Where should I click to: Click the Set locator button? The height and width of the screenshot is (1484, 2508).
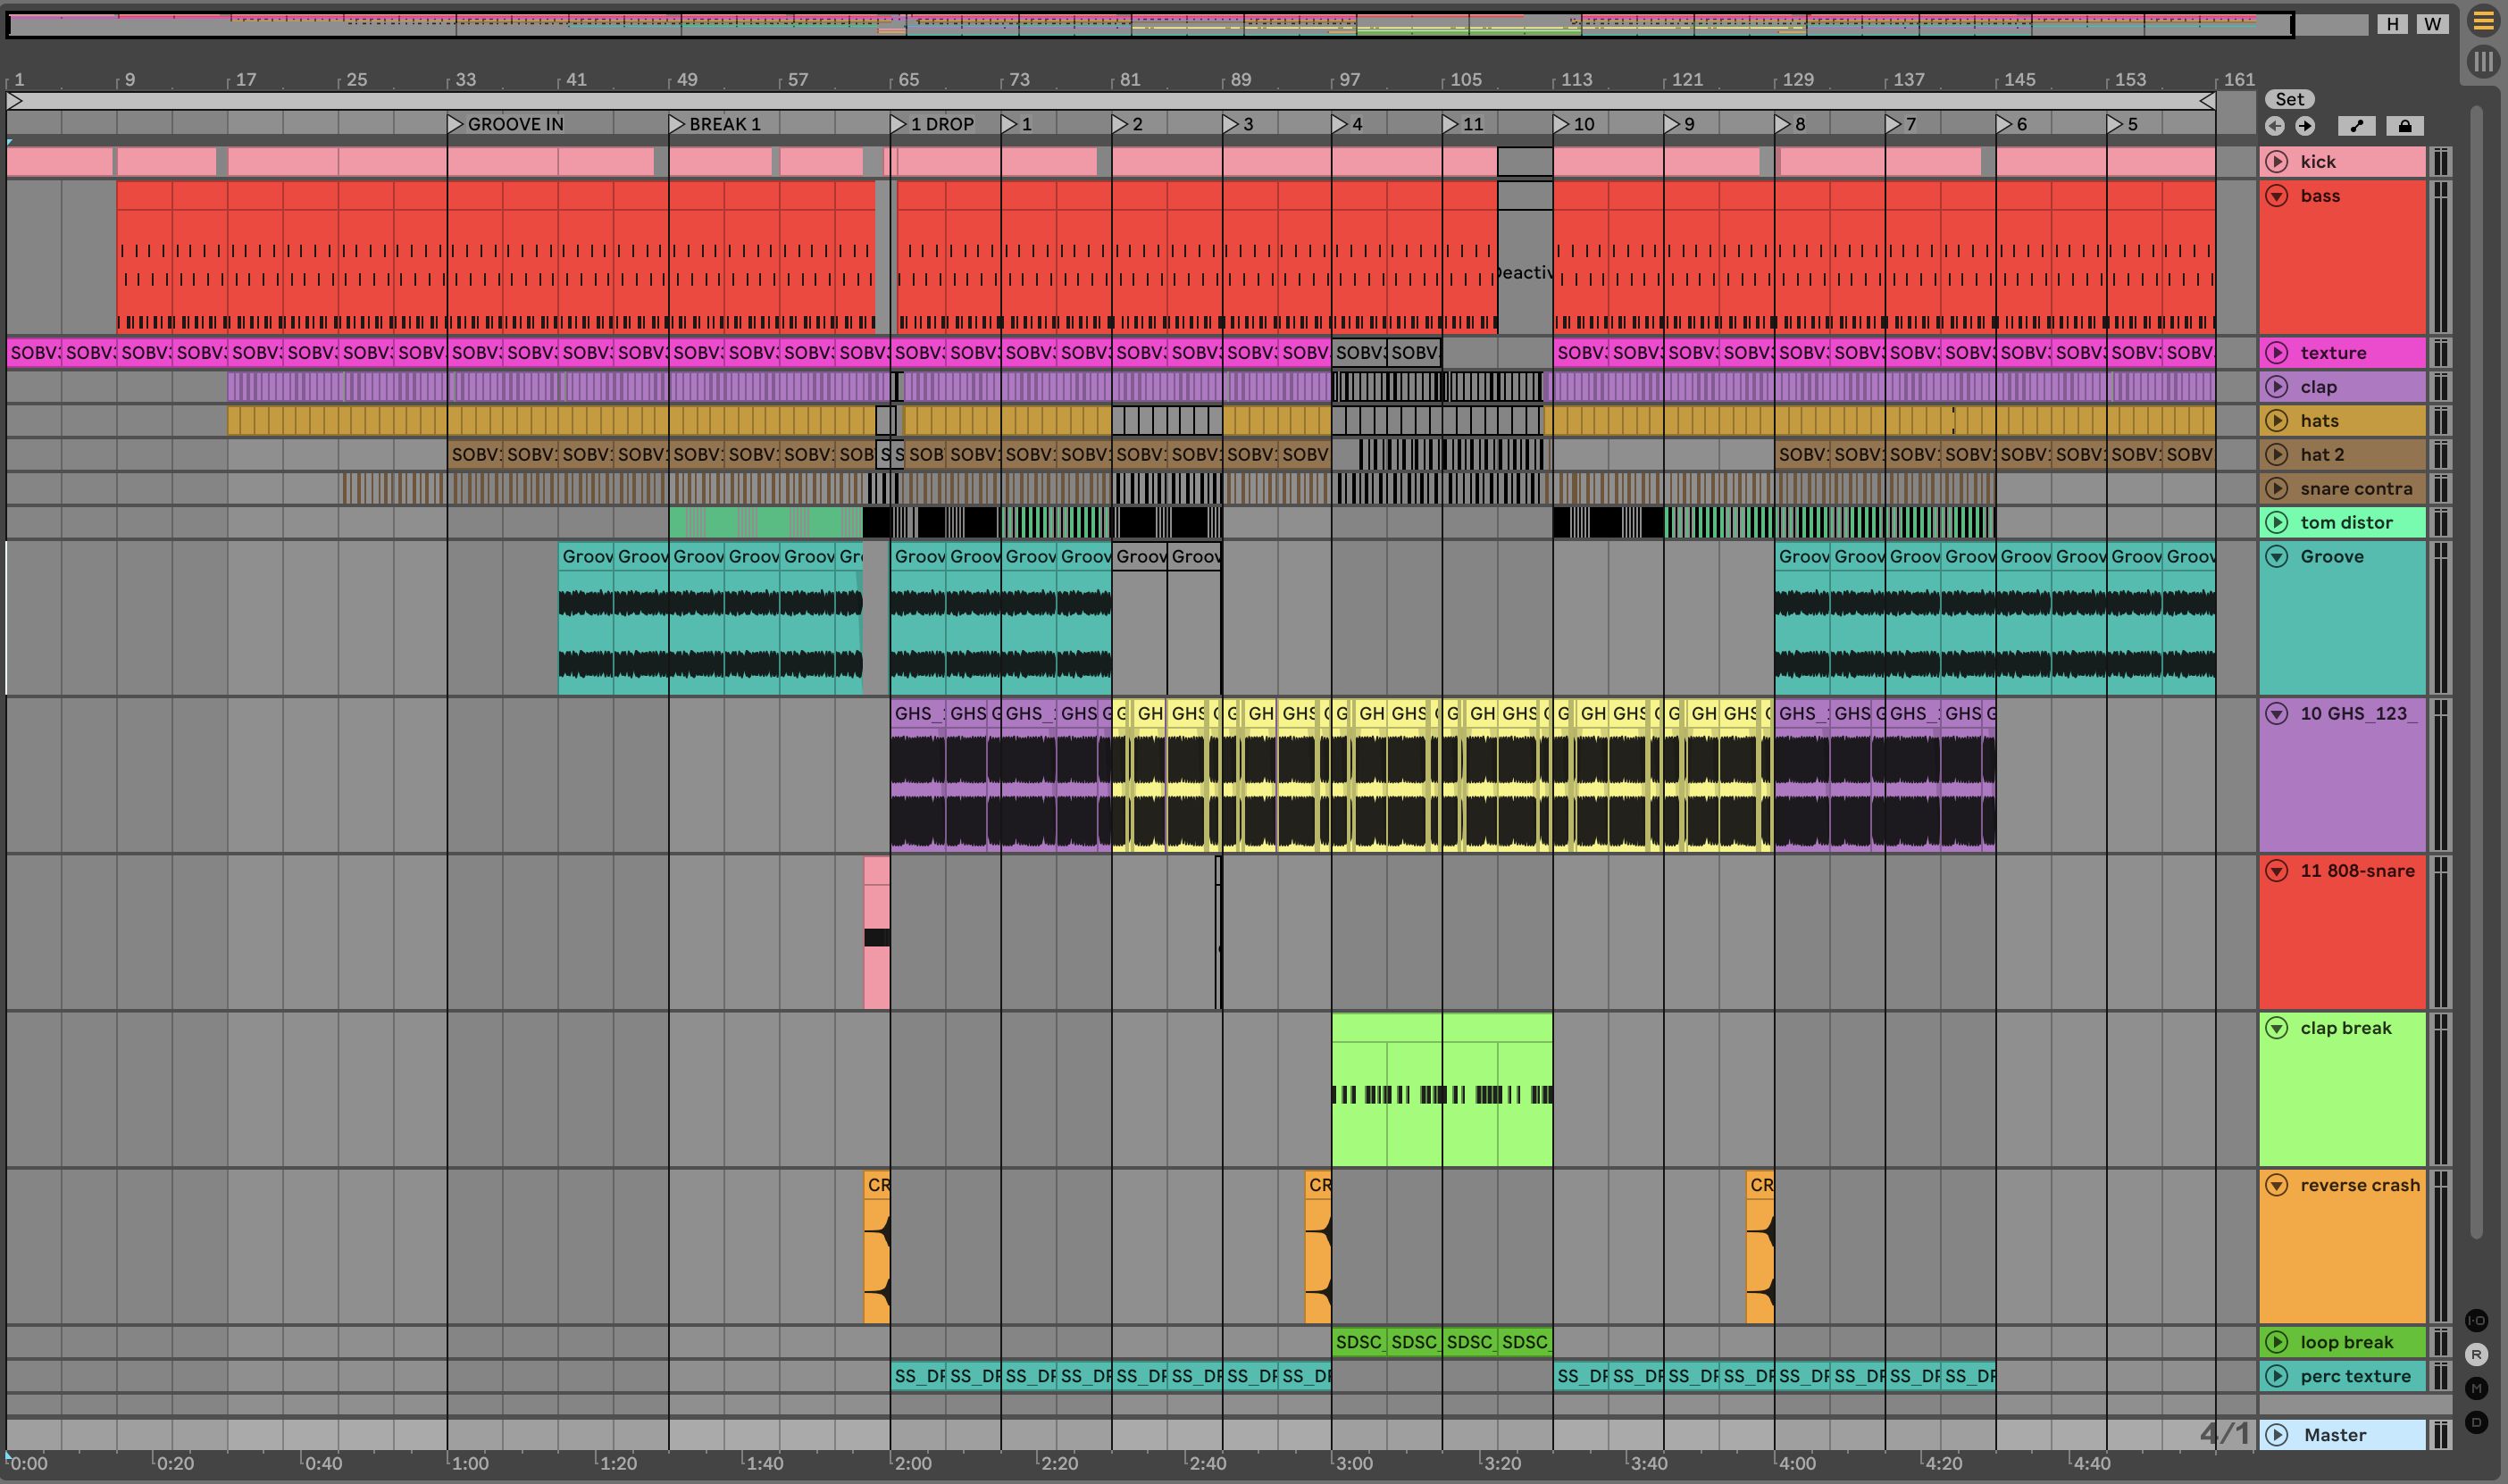[2289, 99]
